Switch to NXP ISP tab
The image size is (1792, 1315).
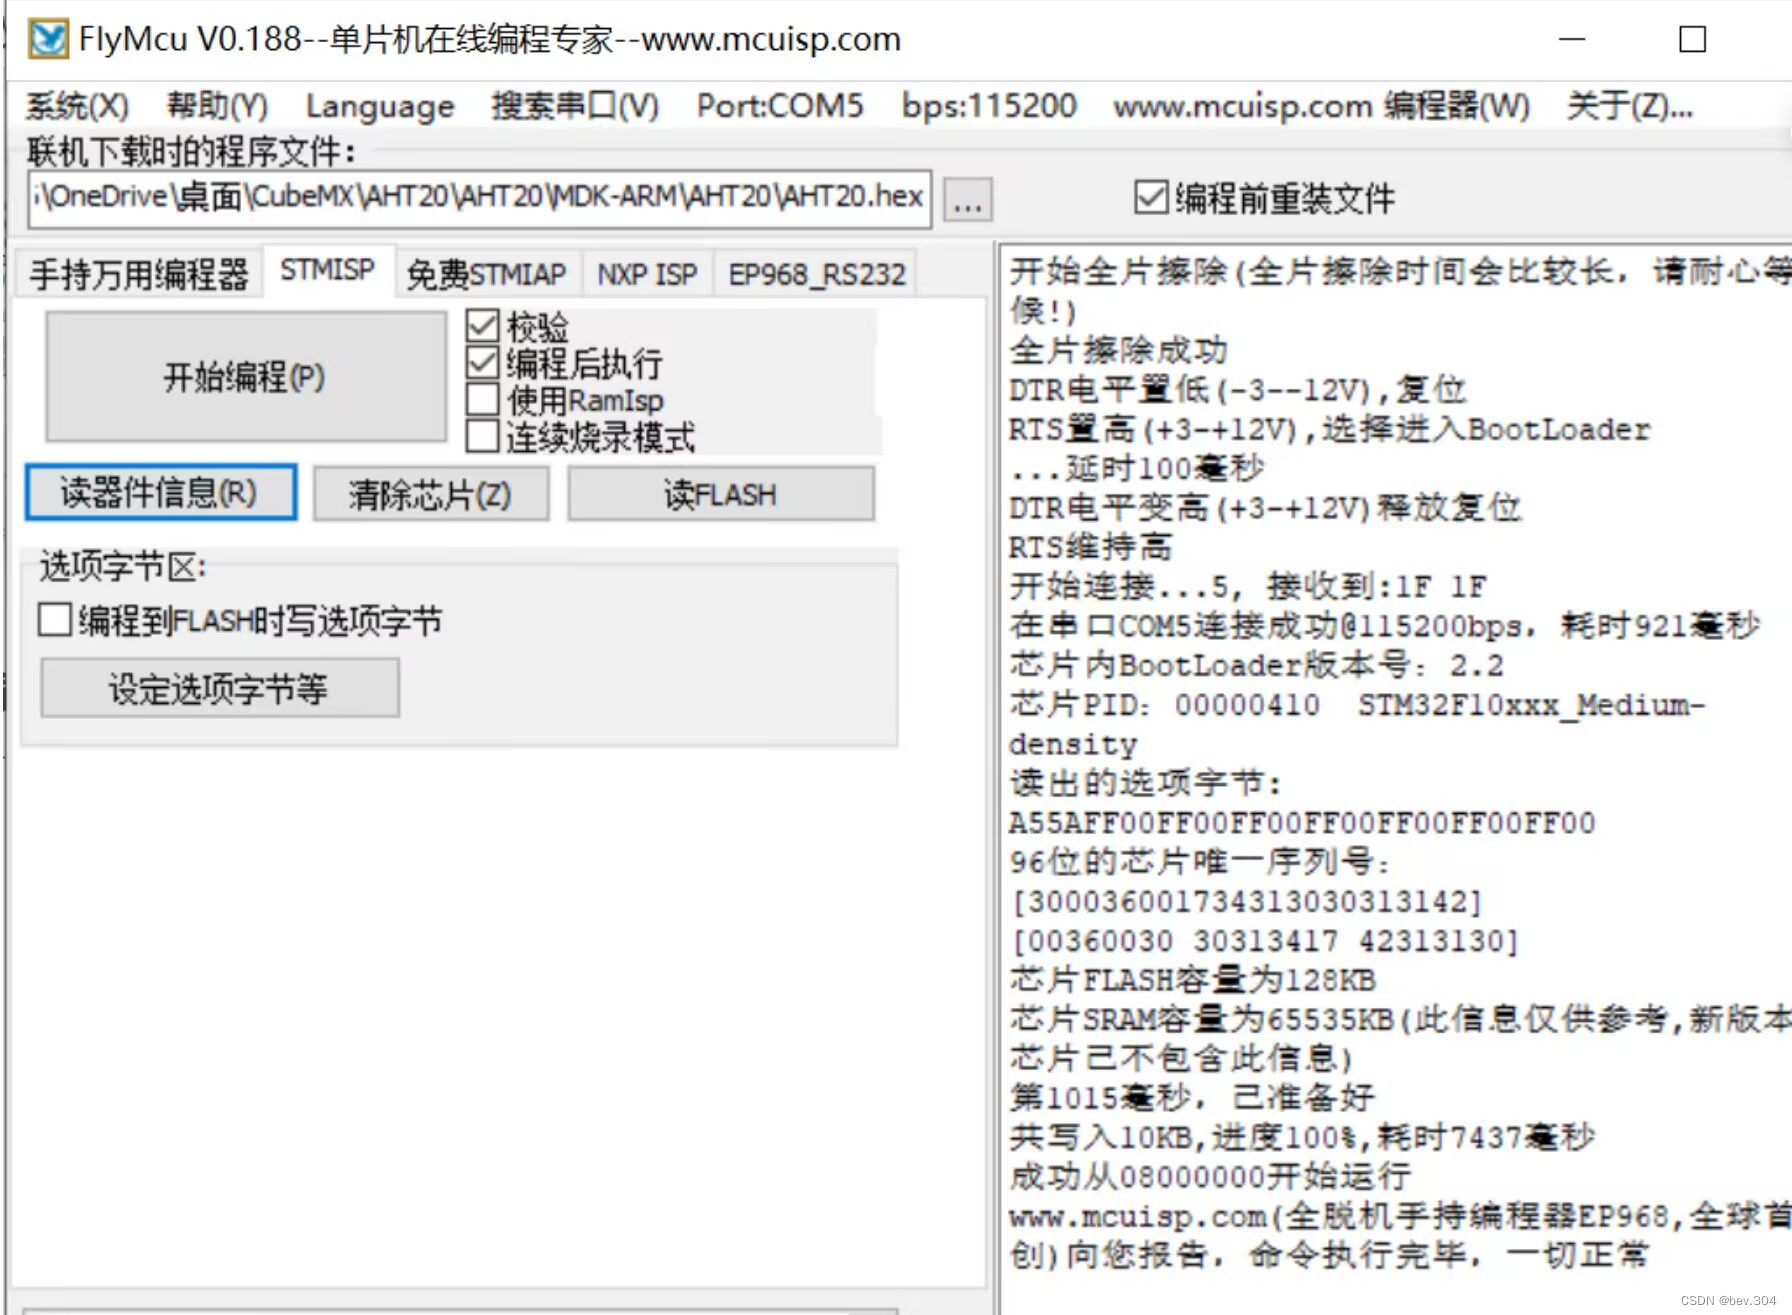[647, 273]
